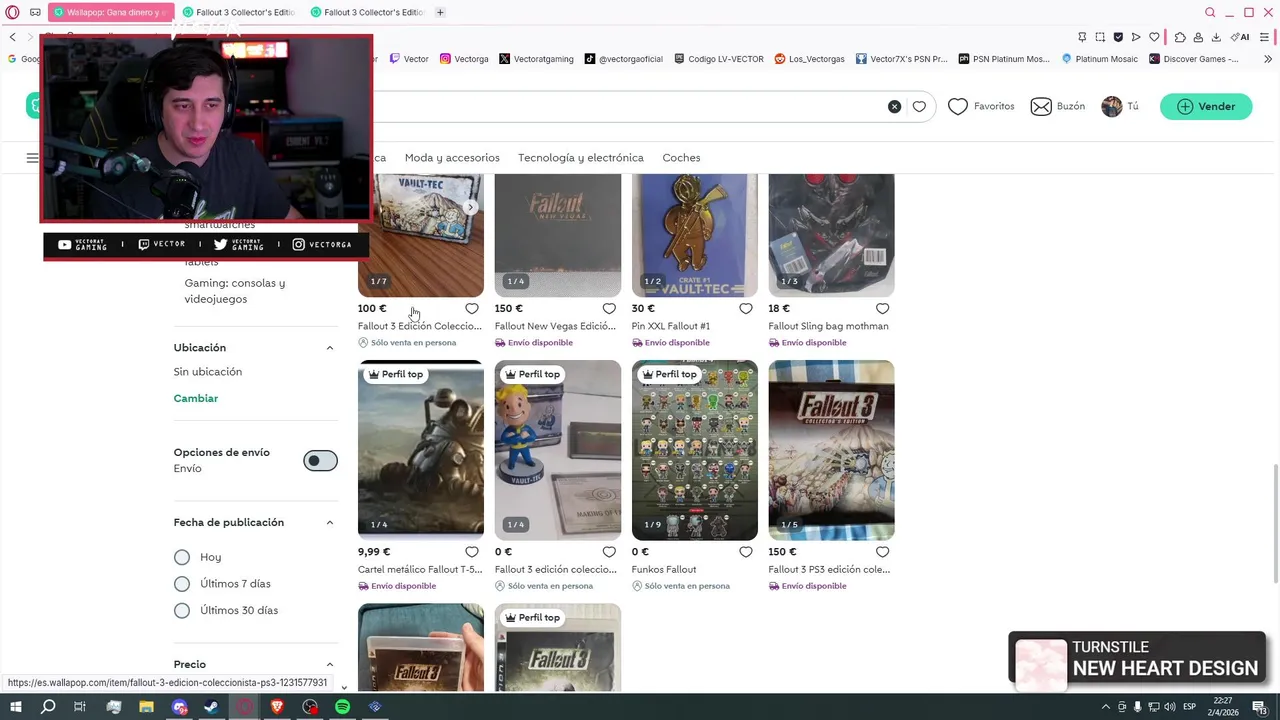Image resolution: width=1280 pixels, height=720 pixels.
Task: Select Gaming: consolas y videojuegos category
Action: click(x=234, y=291)
